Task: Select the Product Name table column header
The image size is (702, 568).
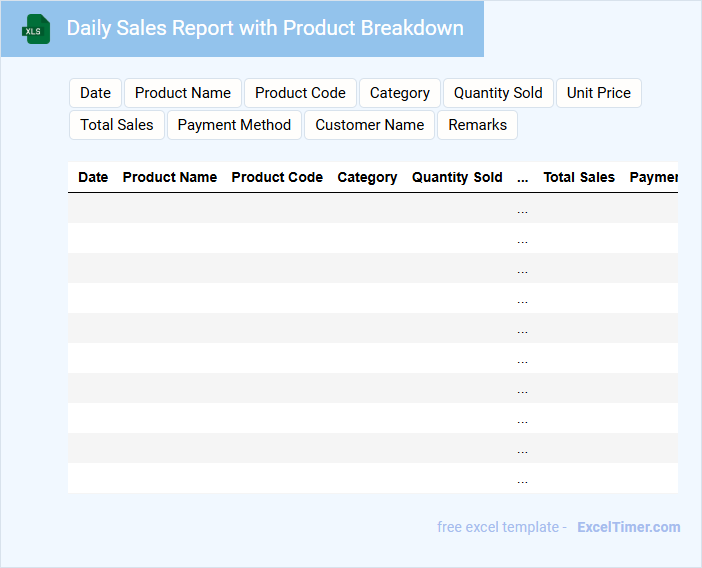Action: point(169,177)
